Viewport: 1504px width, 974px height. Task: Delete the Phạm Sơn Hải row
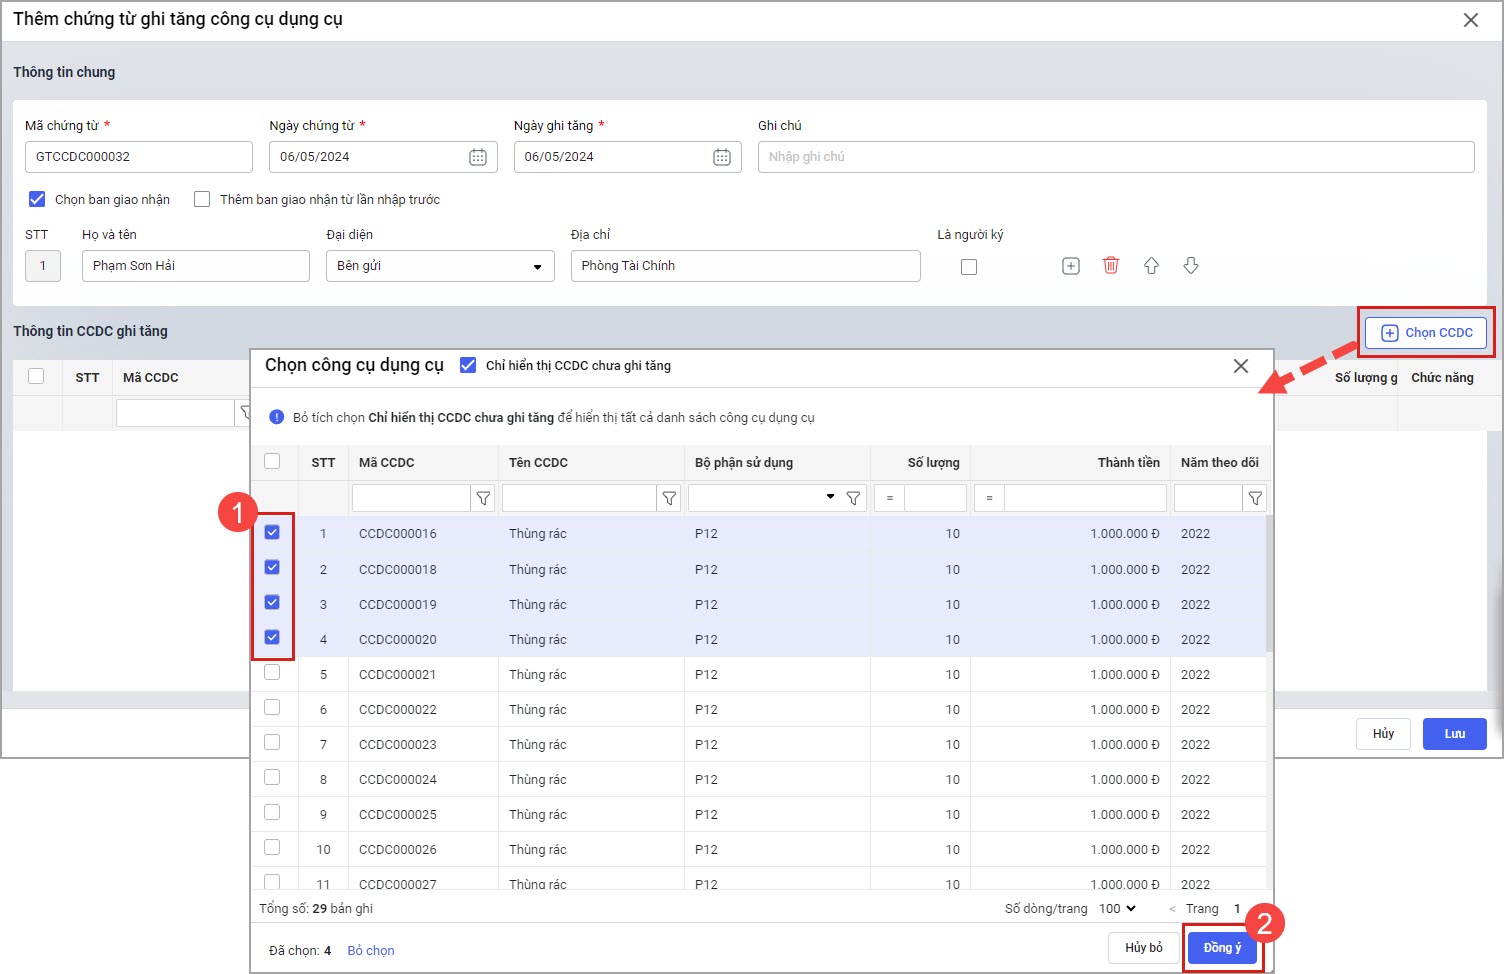pos(1111,266)
